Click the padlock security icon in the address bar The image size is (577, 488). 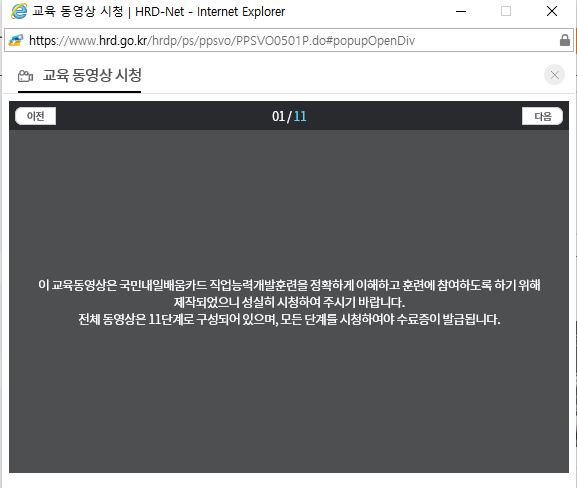click(x=564, y=40)
